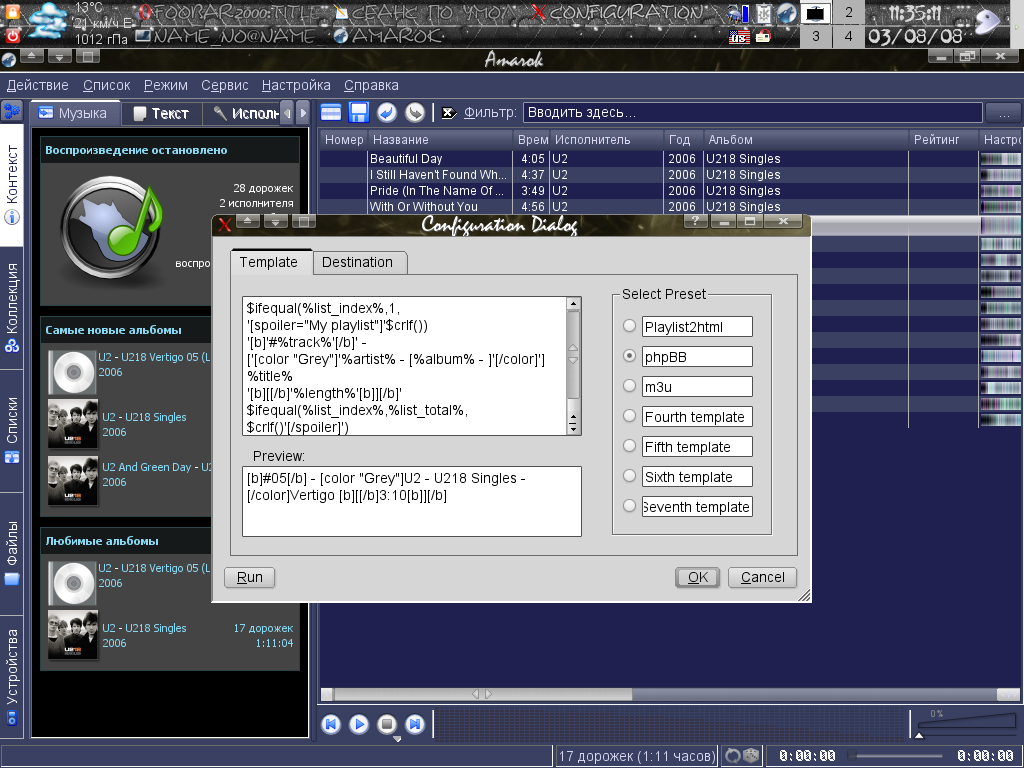Open the U2 - U218 Singles newest album cover
This screenshot has width=1024, height=768.
tap(73, 424)
